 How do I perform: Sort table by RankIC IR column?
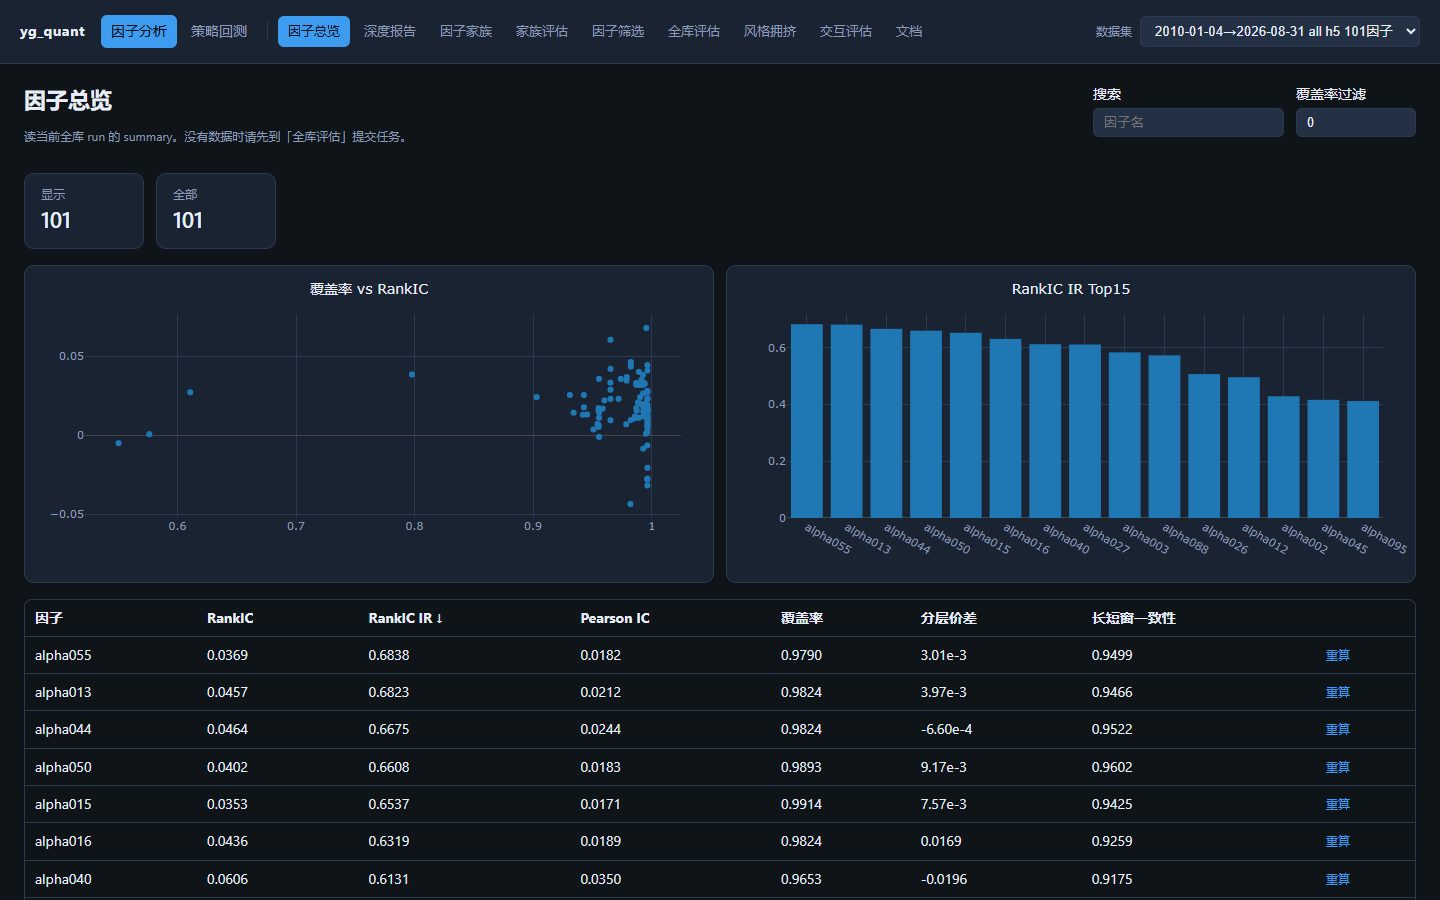click(405, 618)
